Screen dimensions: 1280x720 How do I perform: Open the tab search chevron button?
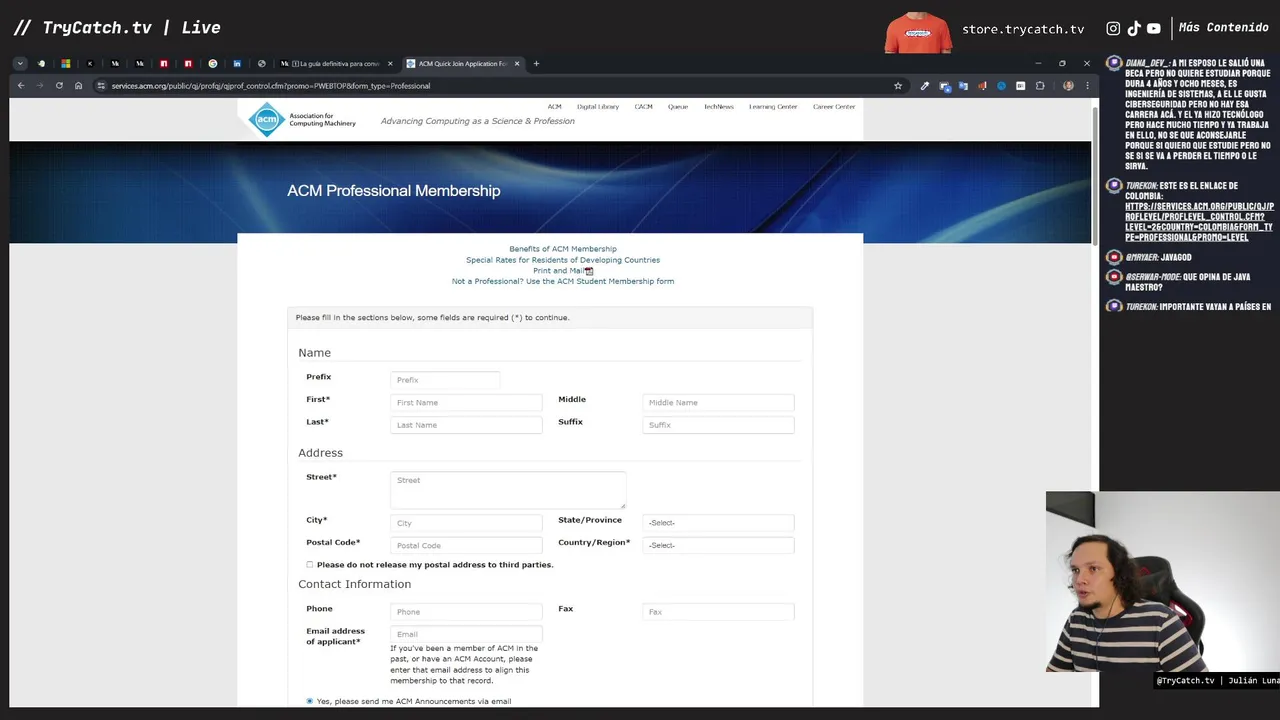point(19,64)
